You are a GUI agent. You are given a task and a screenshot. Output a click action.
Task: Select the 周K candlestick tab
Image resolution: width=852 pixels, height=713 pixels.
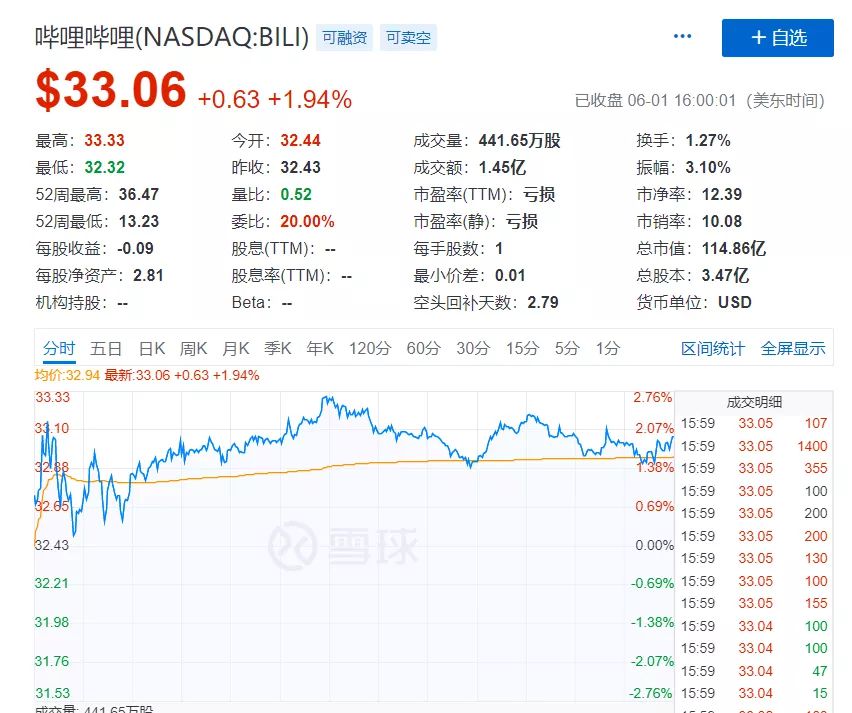[x=193, y=348]
